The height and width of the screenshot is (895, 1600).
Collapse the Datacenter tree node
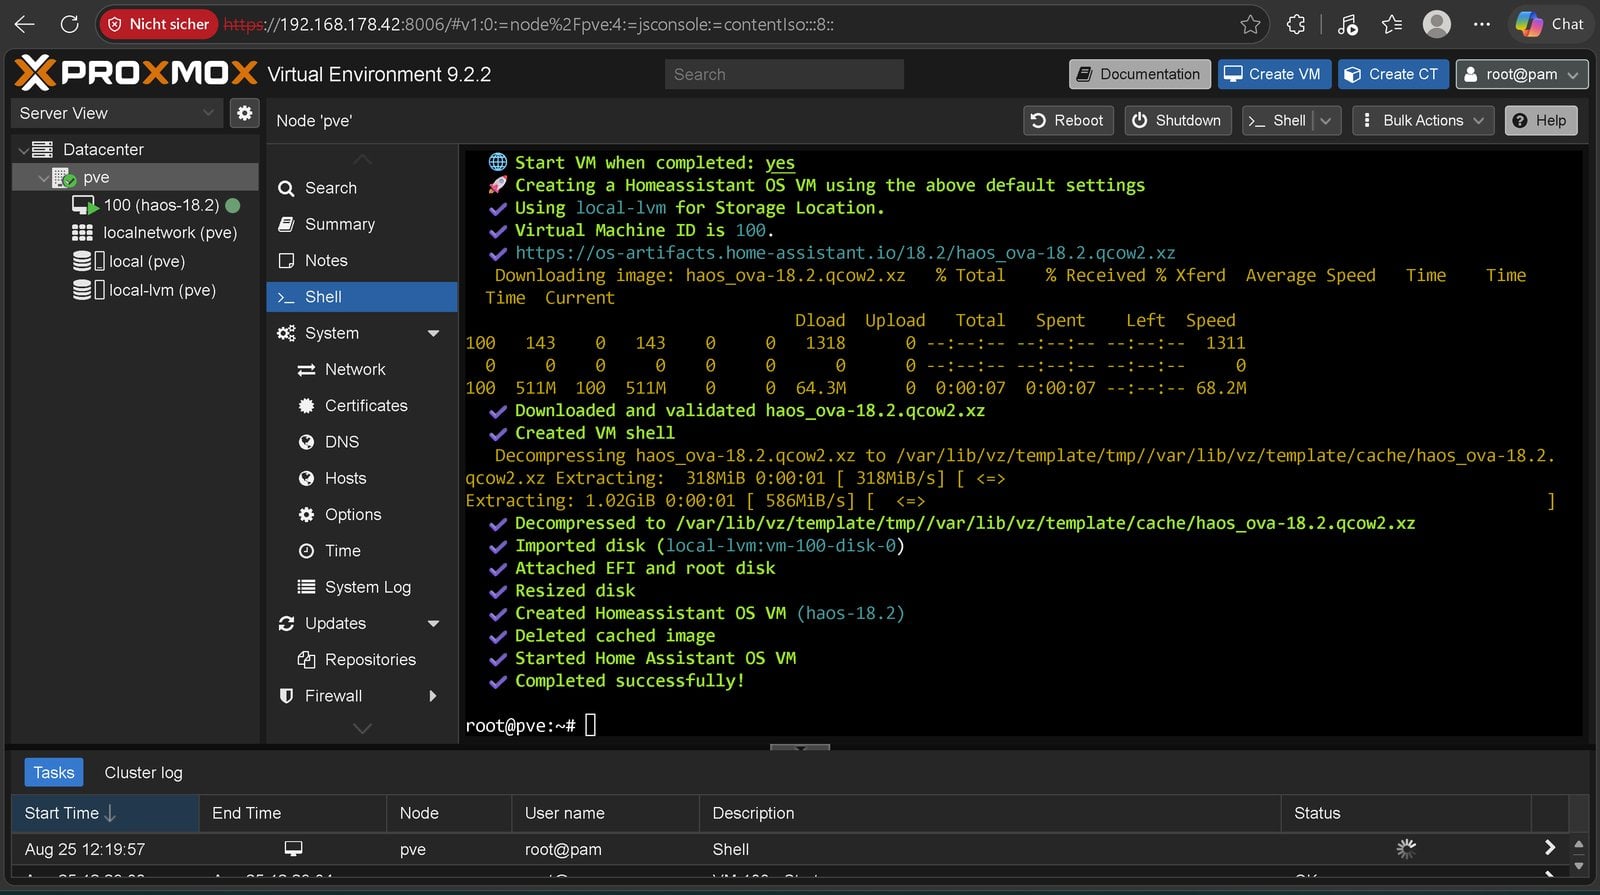click(23, 149)
